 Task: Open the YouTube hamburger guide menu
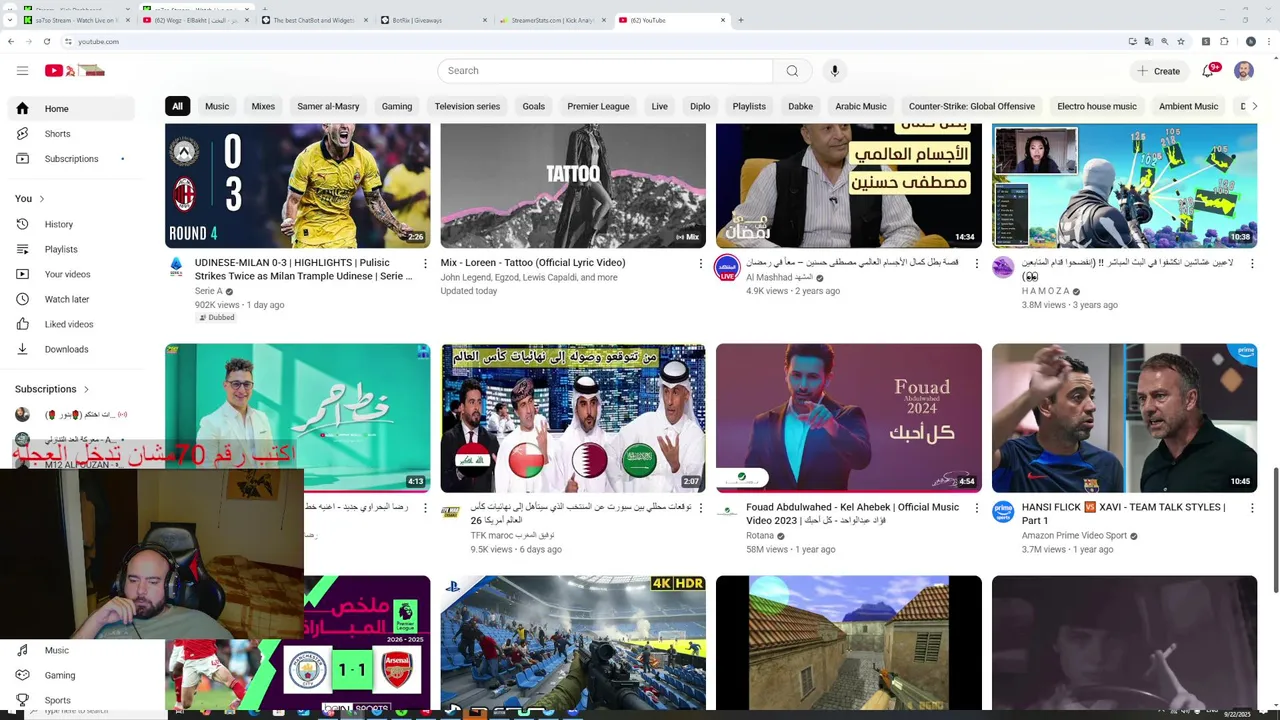click(x=22, y=70)
